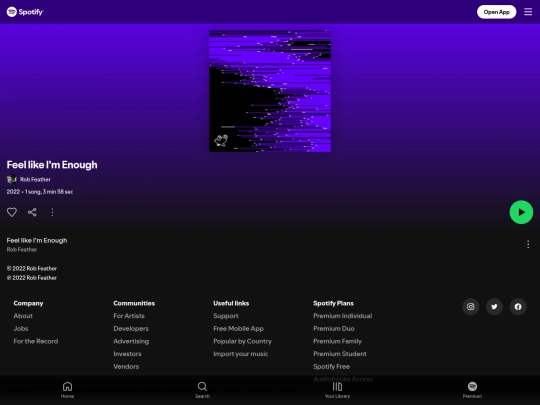Open Spotify's Instagram page icon
540x405 pixels.
(470, 307)
